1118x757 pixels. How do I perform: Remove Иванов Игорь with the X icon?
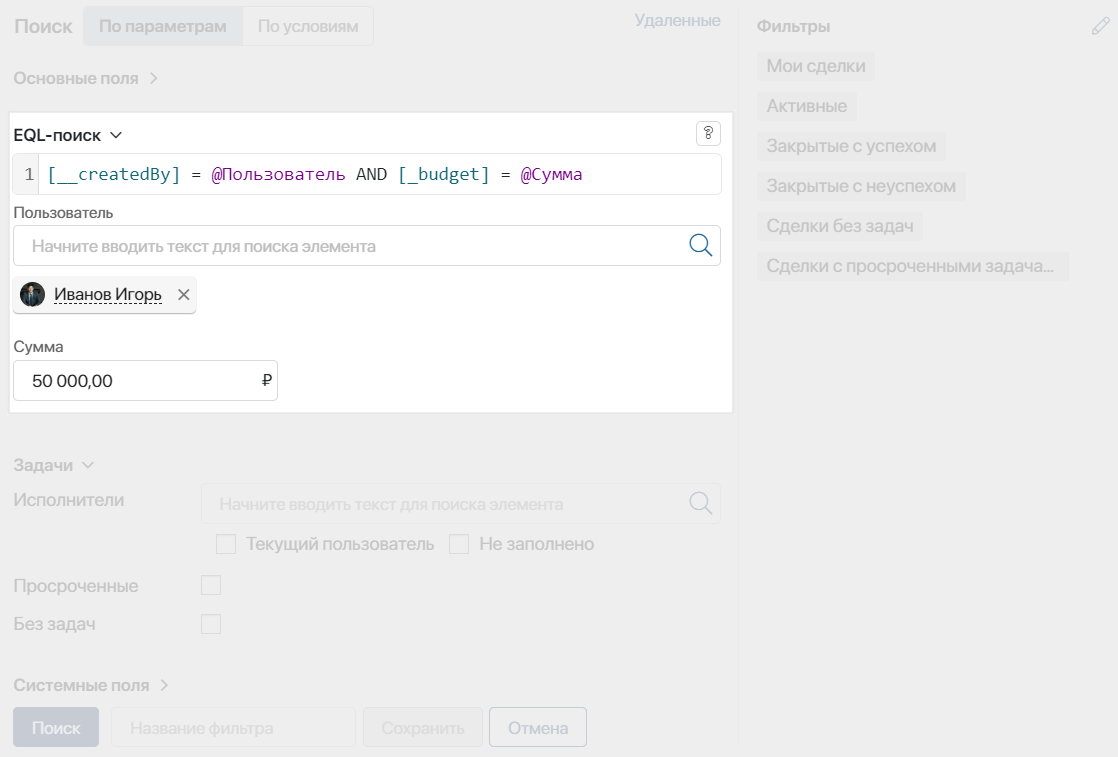[x=183, y=294]
